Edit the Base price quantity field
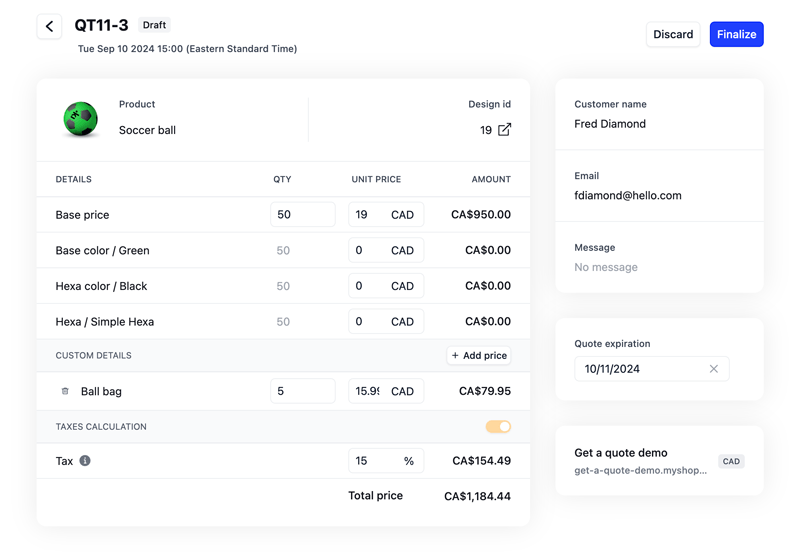 302,215
